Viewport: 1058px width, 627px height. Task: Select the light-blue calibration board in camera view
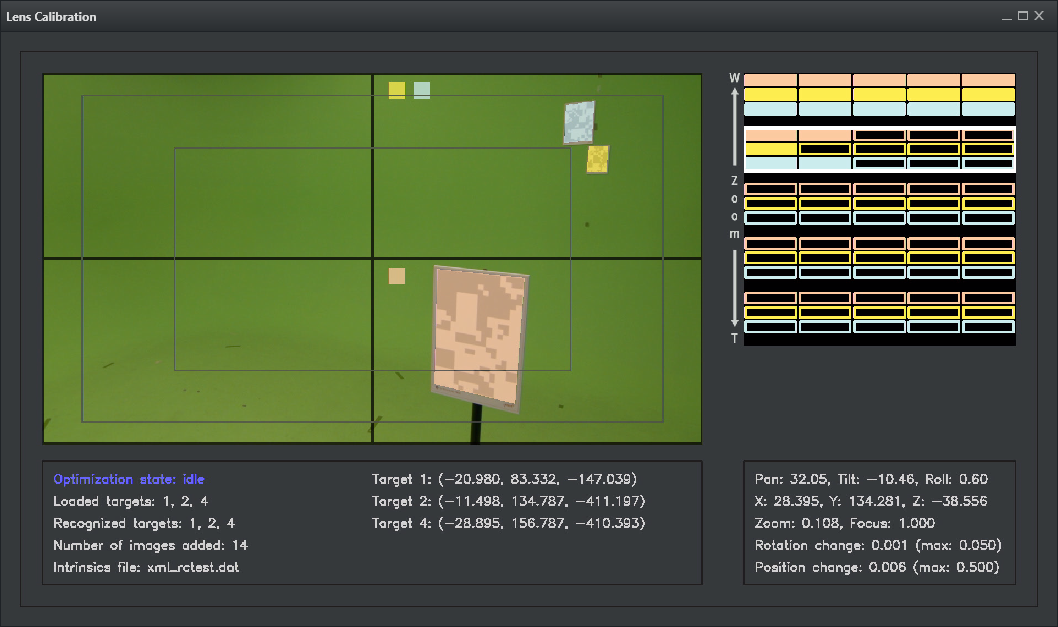(x=579, y=122)
